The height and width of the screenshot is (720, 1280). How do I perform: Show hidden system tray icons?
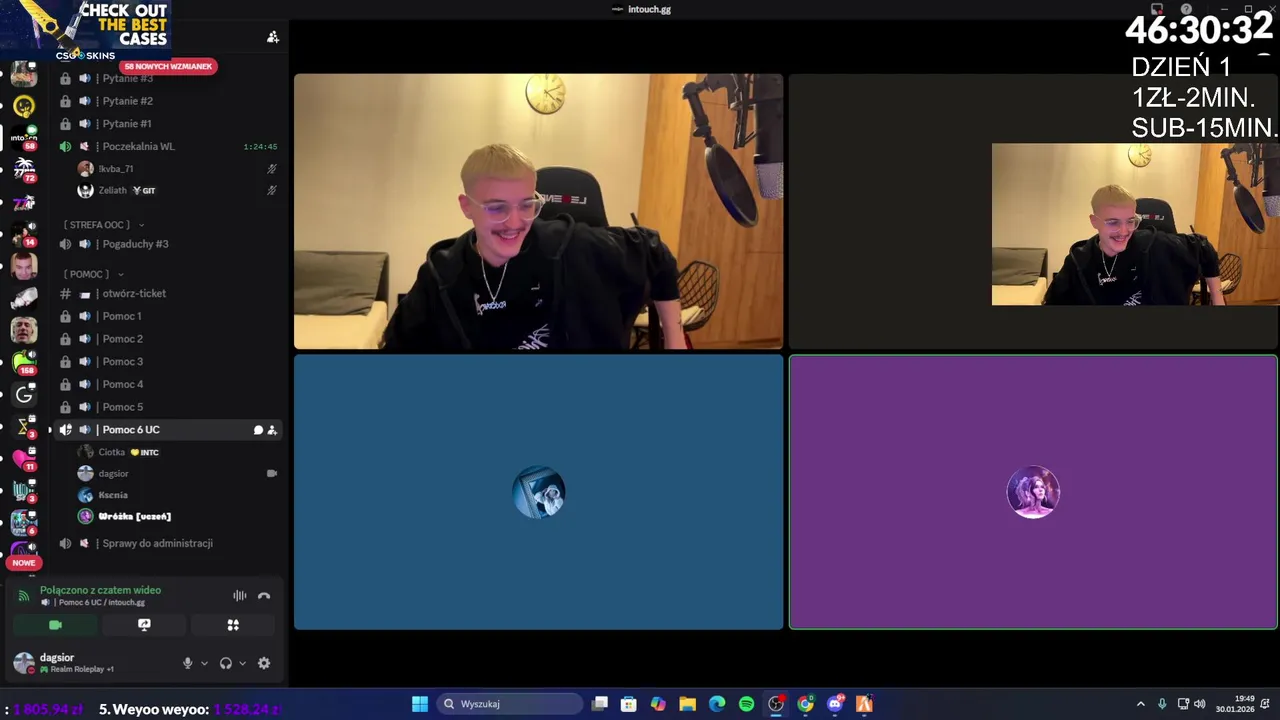click(x=1140, y=704)
